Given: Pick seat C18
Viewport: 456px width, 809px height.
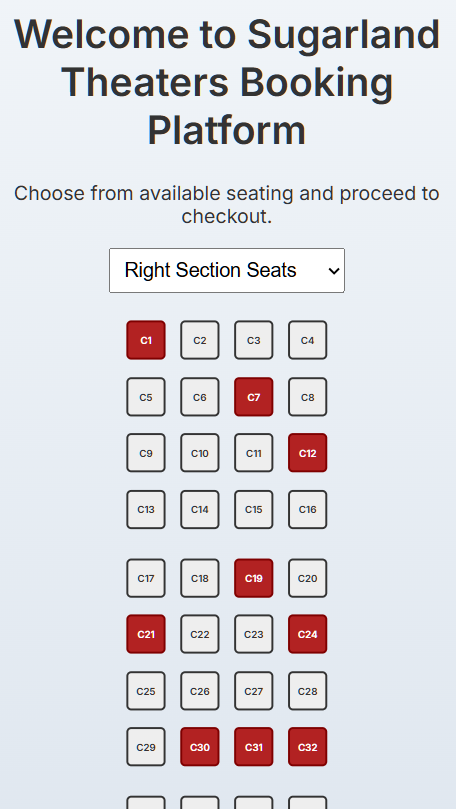Looking at the screenshot, I should tap(200, 578).
